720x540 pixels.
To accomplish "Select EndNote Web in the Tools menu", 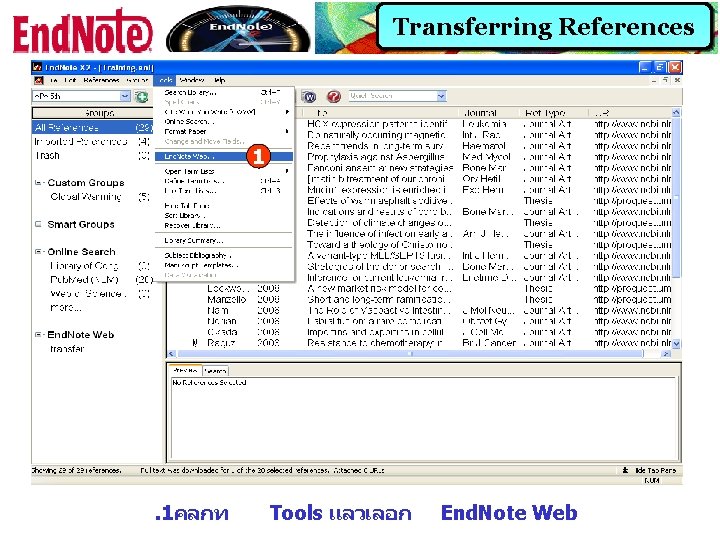I will pos(224,157).
